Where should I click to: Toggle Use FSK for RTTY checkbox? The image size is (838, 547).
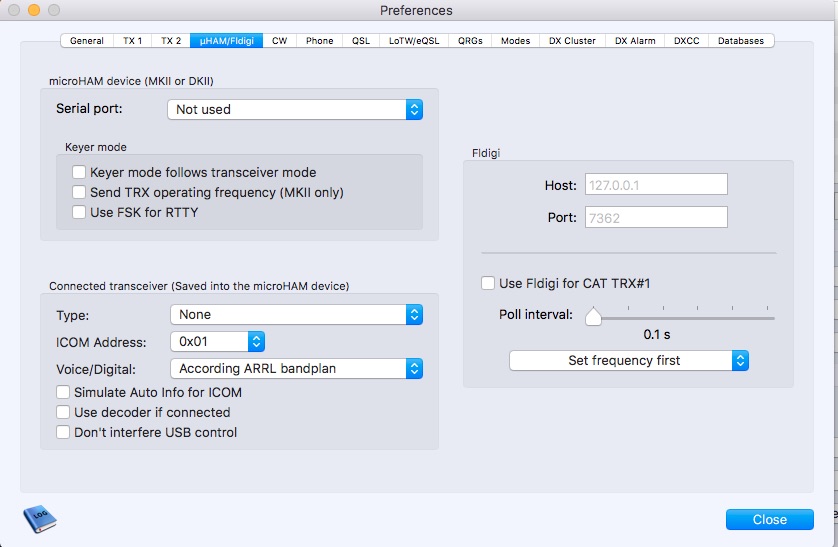[x=80, y=212]
